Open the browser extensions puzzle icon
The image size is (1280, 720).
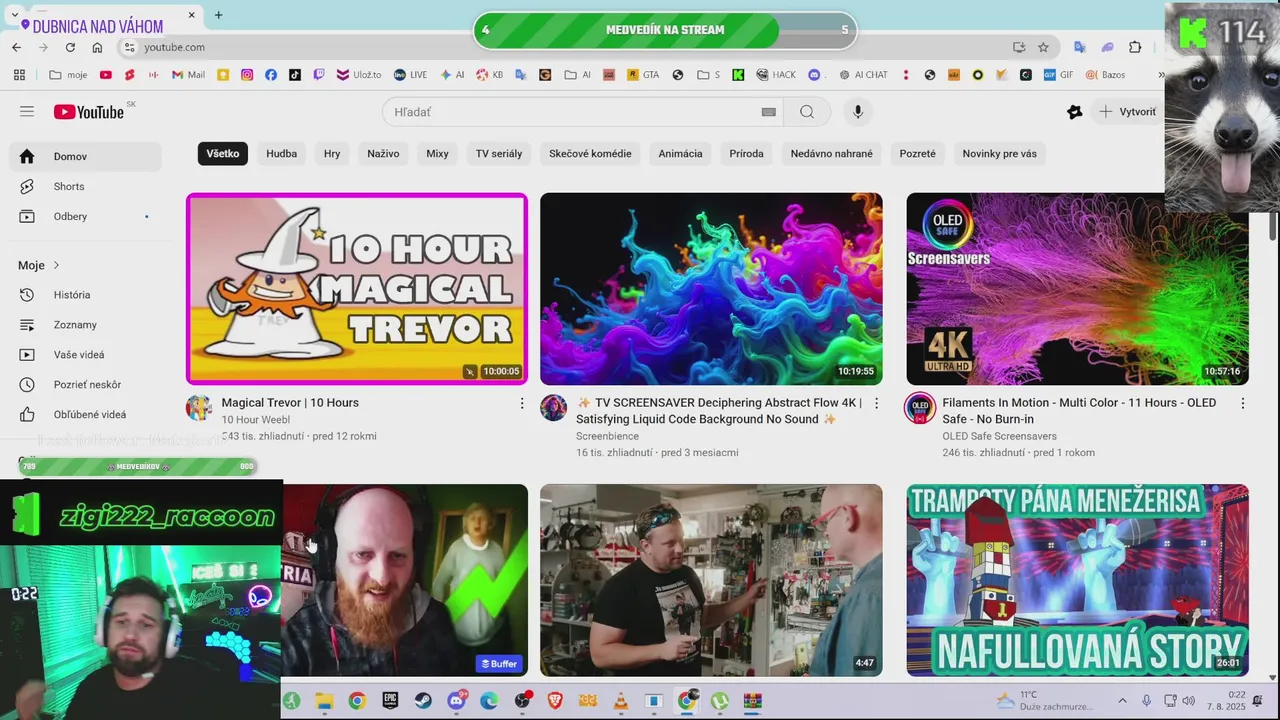[x=1135, y=47]
